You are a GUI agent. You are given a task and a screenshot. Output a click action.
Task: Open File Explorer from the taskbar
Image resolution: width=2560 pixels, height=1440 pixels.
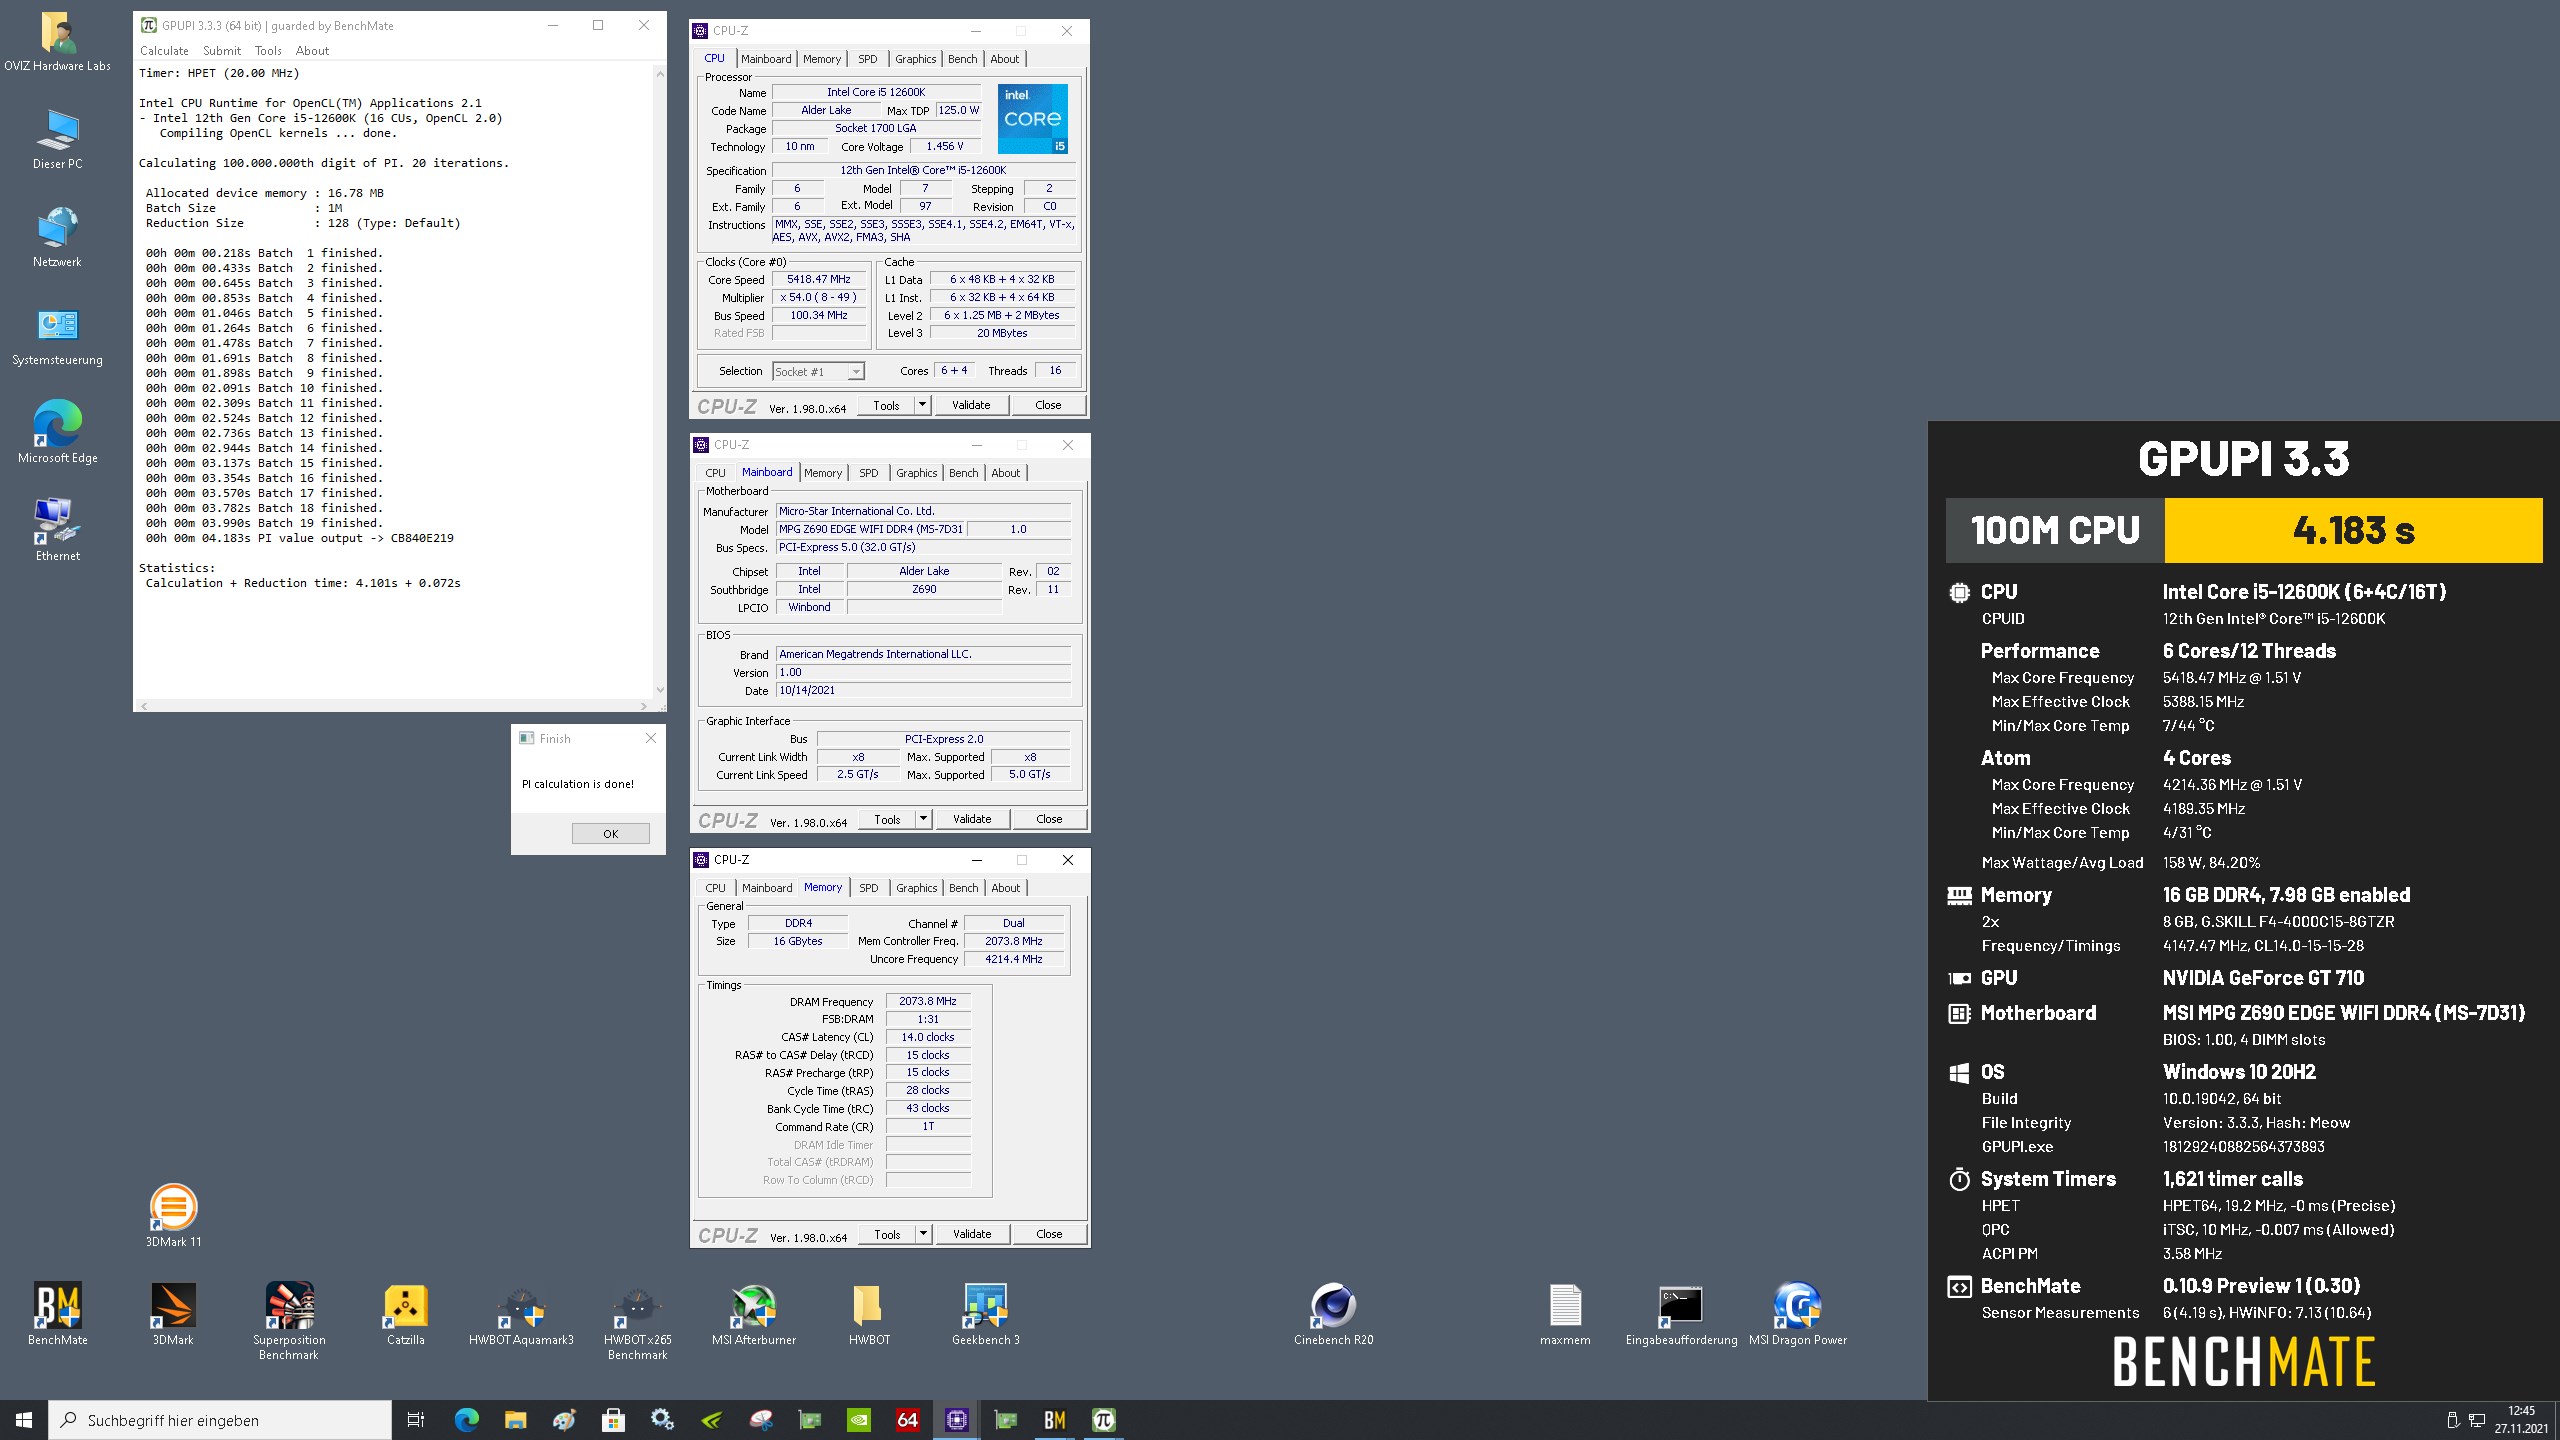515,1420
